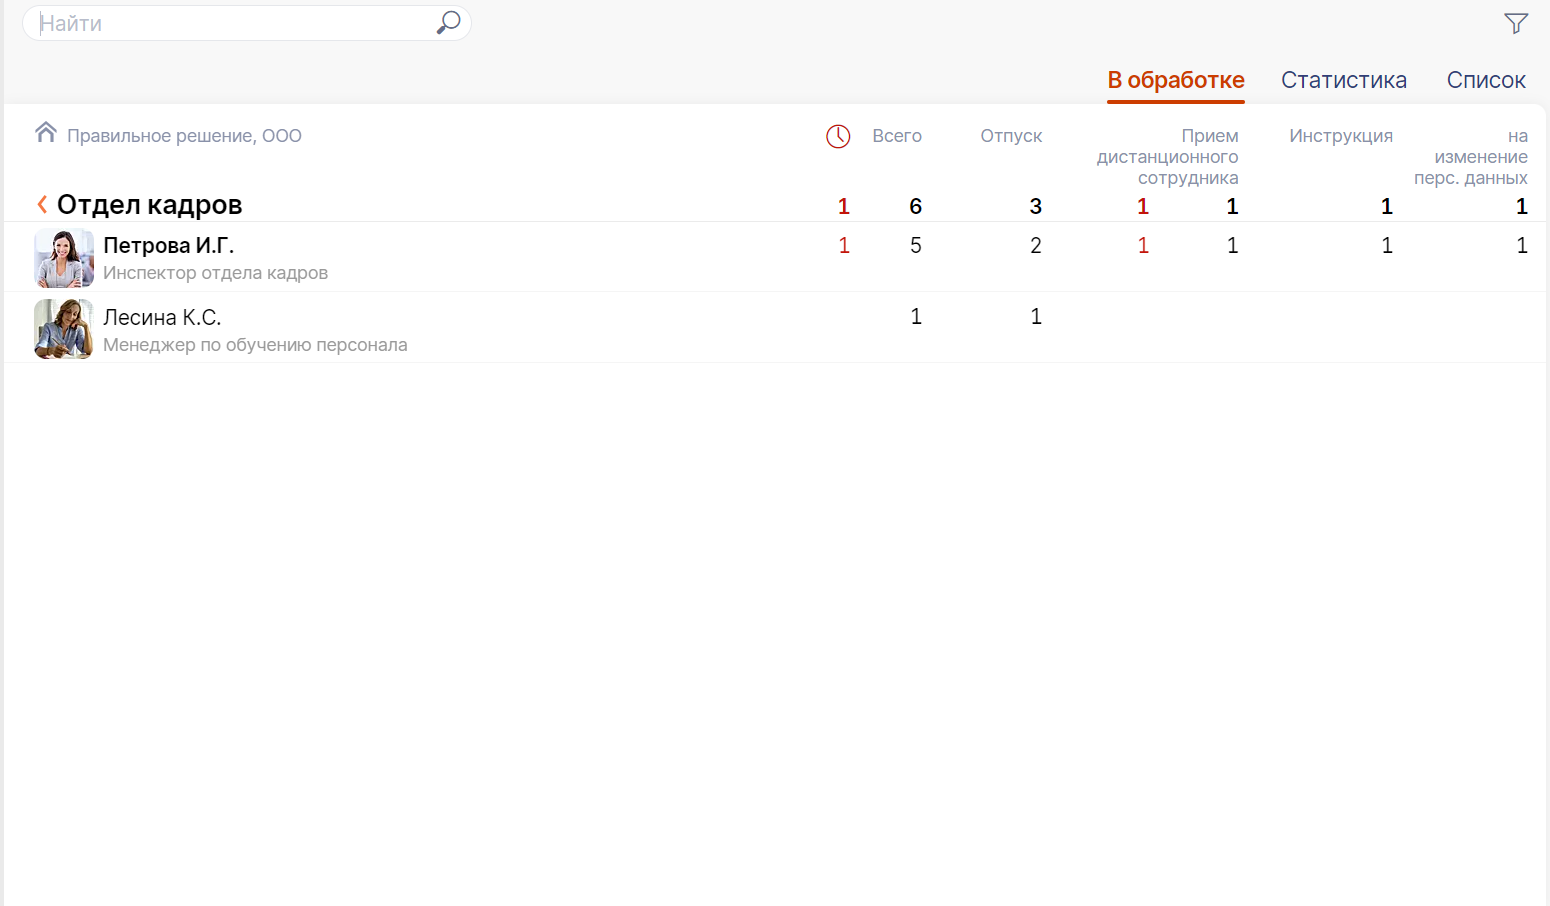Click the magnifier search icon
Image resolution: width=1550 pixels, height=906 pixels.
tap(448, 22)
